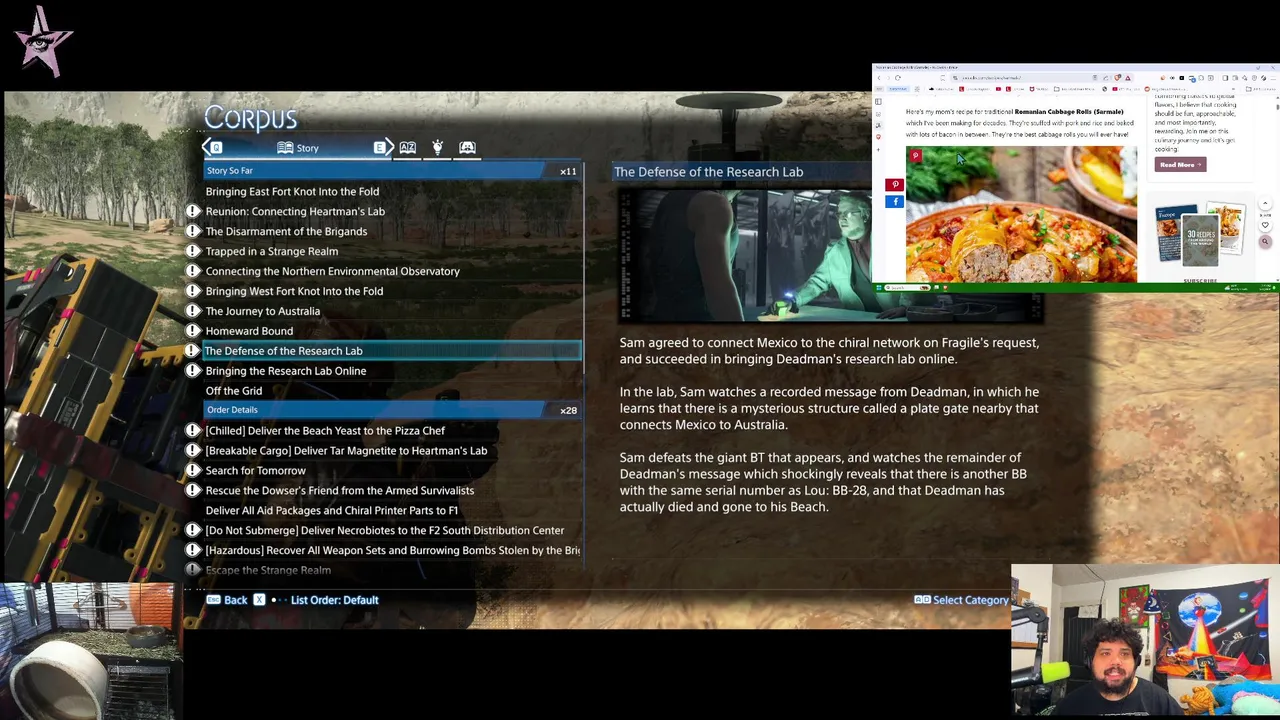Open the characters category tab icon
1280x720 pixels.
point(467,148)
